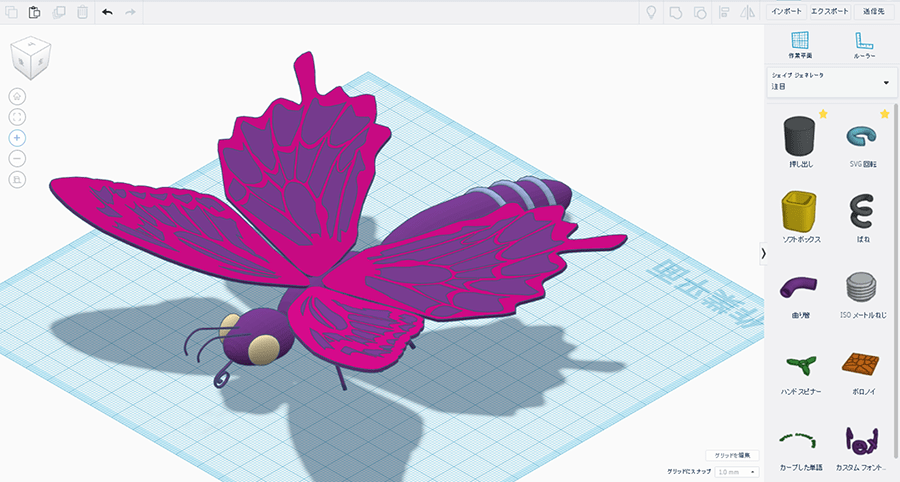The image size is (900, 482).
Task: Select the SVG 回転 shape
Action: (862, 143)
